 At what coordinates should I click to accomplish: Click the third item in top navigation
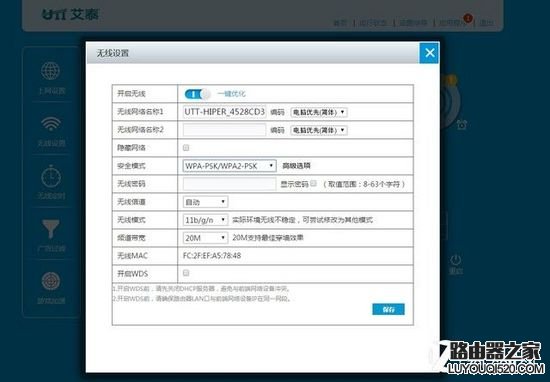pos(413,23)
